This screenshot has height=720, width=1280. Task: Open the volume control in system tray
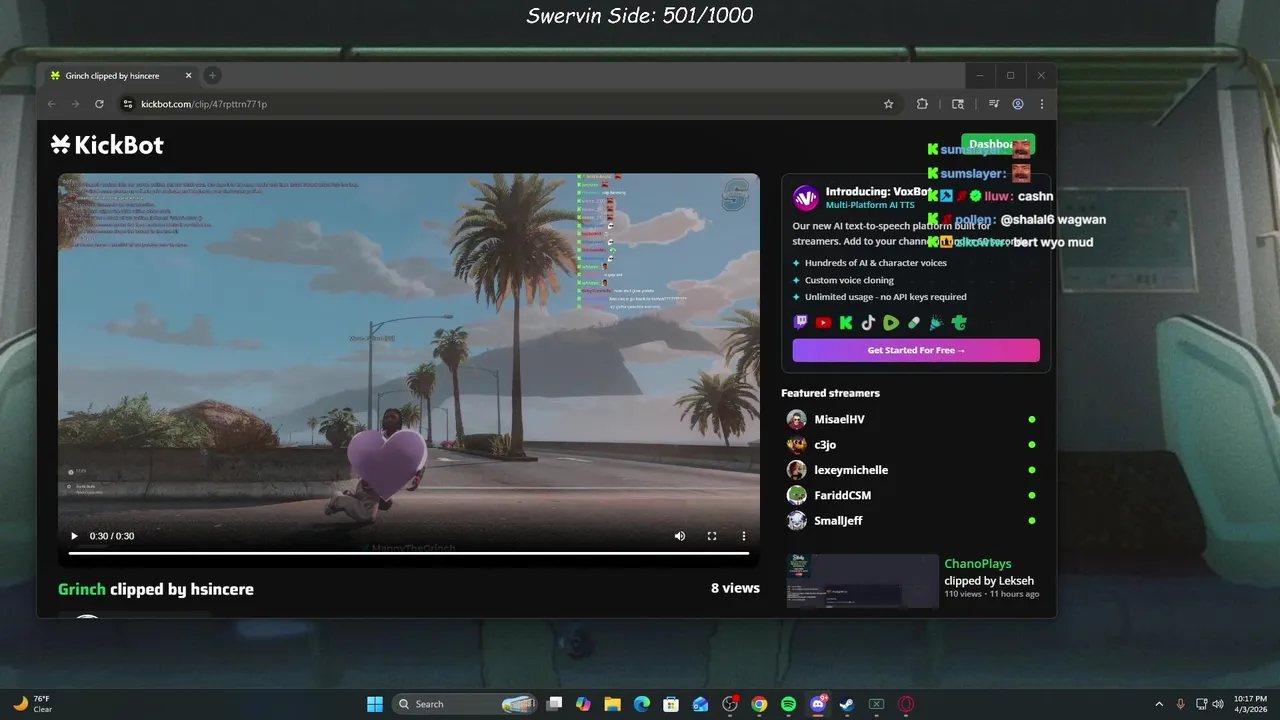click(x=1220, y=704)
